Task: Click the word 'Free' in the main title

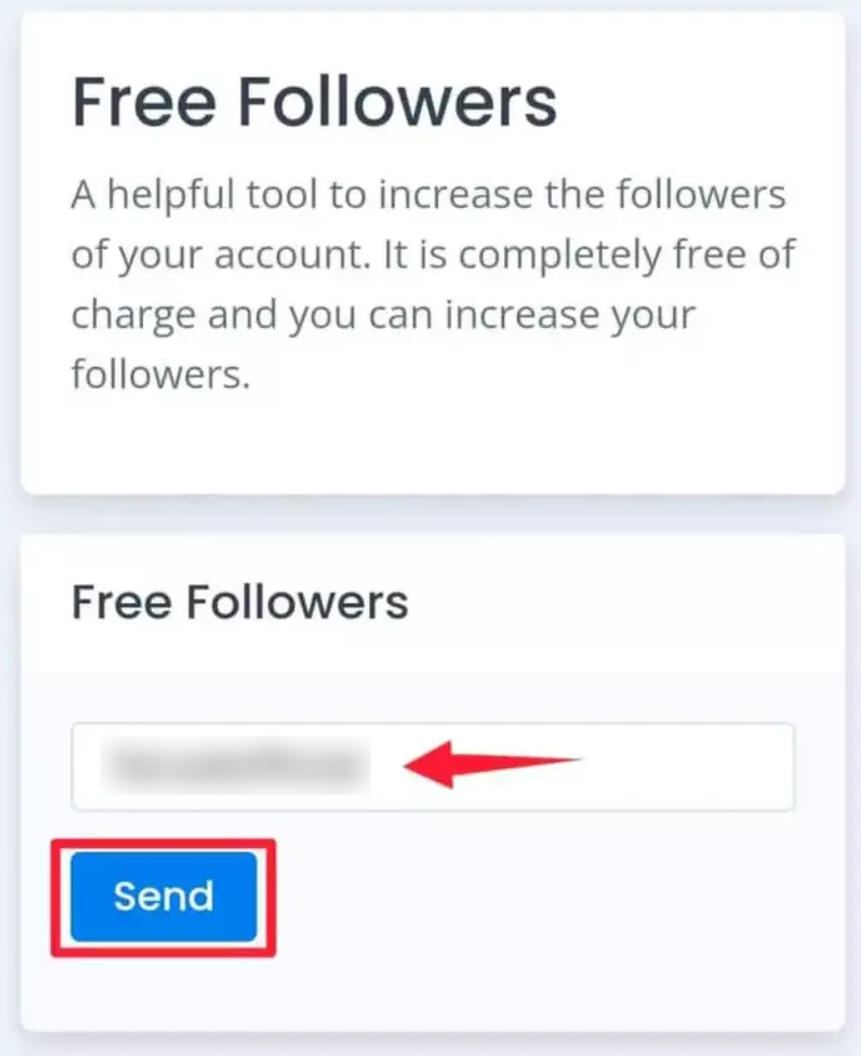Action: (x=144, y=102)
